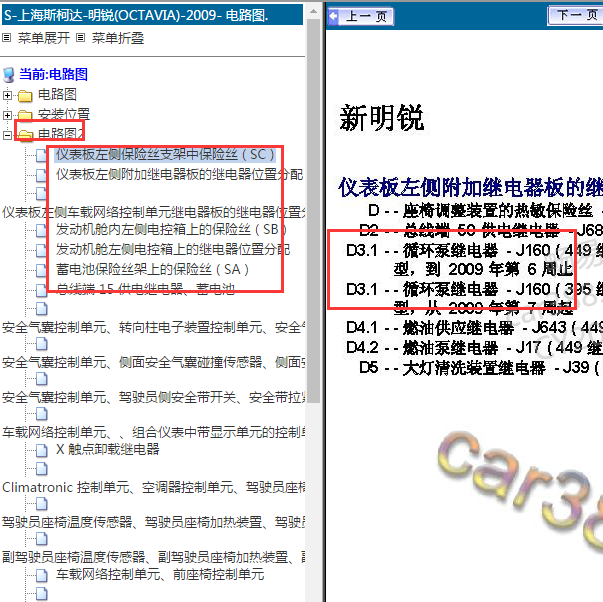Open 安全气囊控制单元、驾驶员侧安全带开关 entry
Image resolution: width=603 pixels, height=602 pixels.
[x=154, y=397]
